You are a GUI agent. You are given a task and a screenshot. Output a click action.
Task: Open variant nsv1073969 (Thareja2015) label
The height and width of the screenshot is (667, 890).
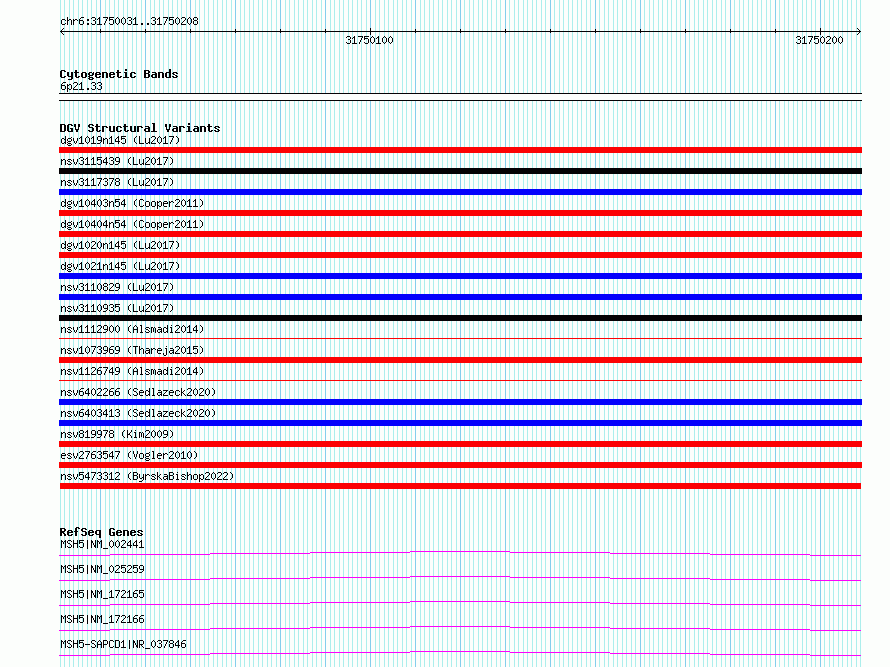[x=132, y=350]
